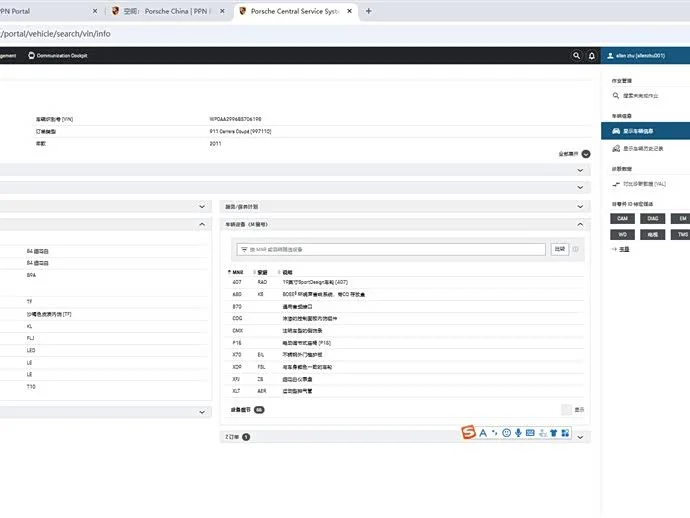Toggle the display switch beside the equipment count
The image size is (690, 518).
click(567, 410)
